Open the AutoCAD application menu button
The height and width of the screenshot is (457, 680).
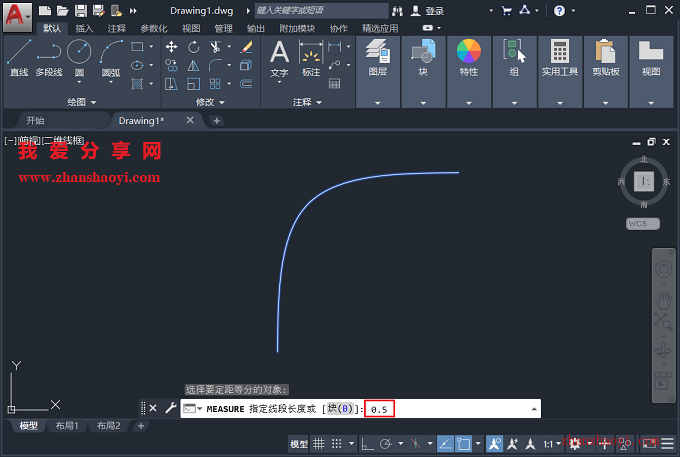click(x=17, y=16)
